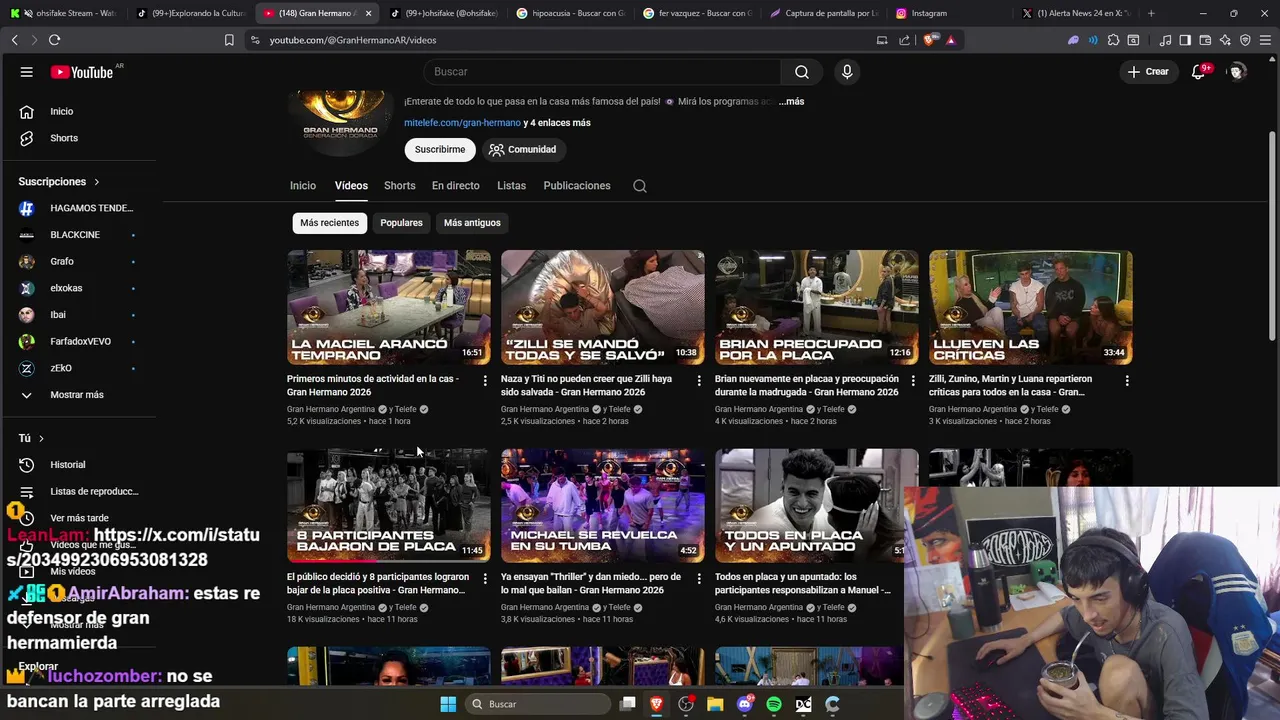Image resolution: width=1280 pixels, height=720 pixels.
Task: Click the Windows Start button
Action: click(x=448, y=704)
